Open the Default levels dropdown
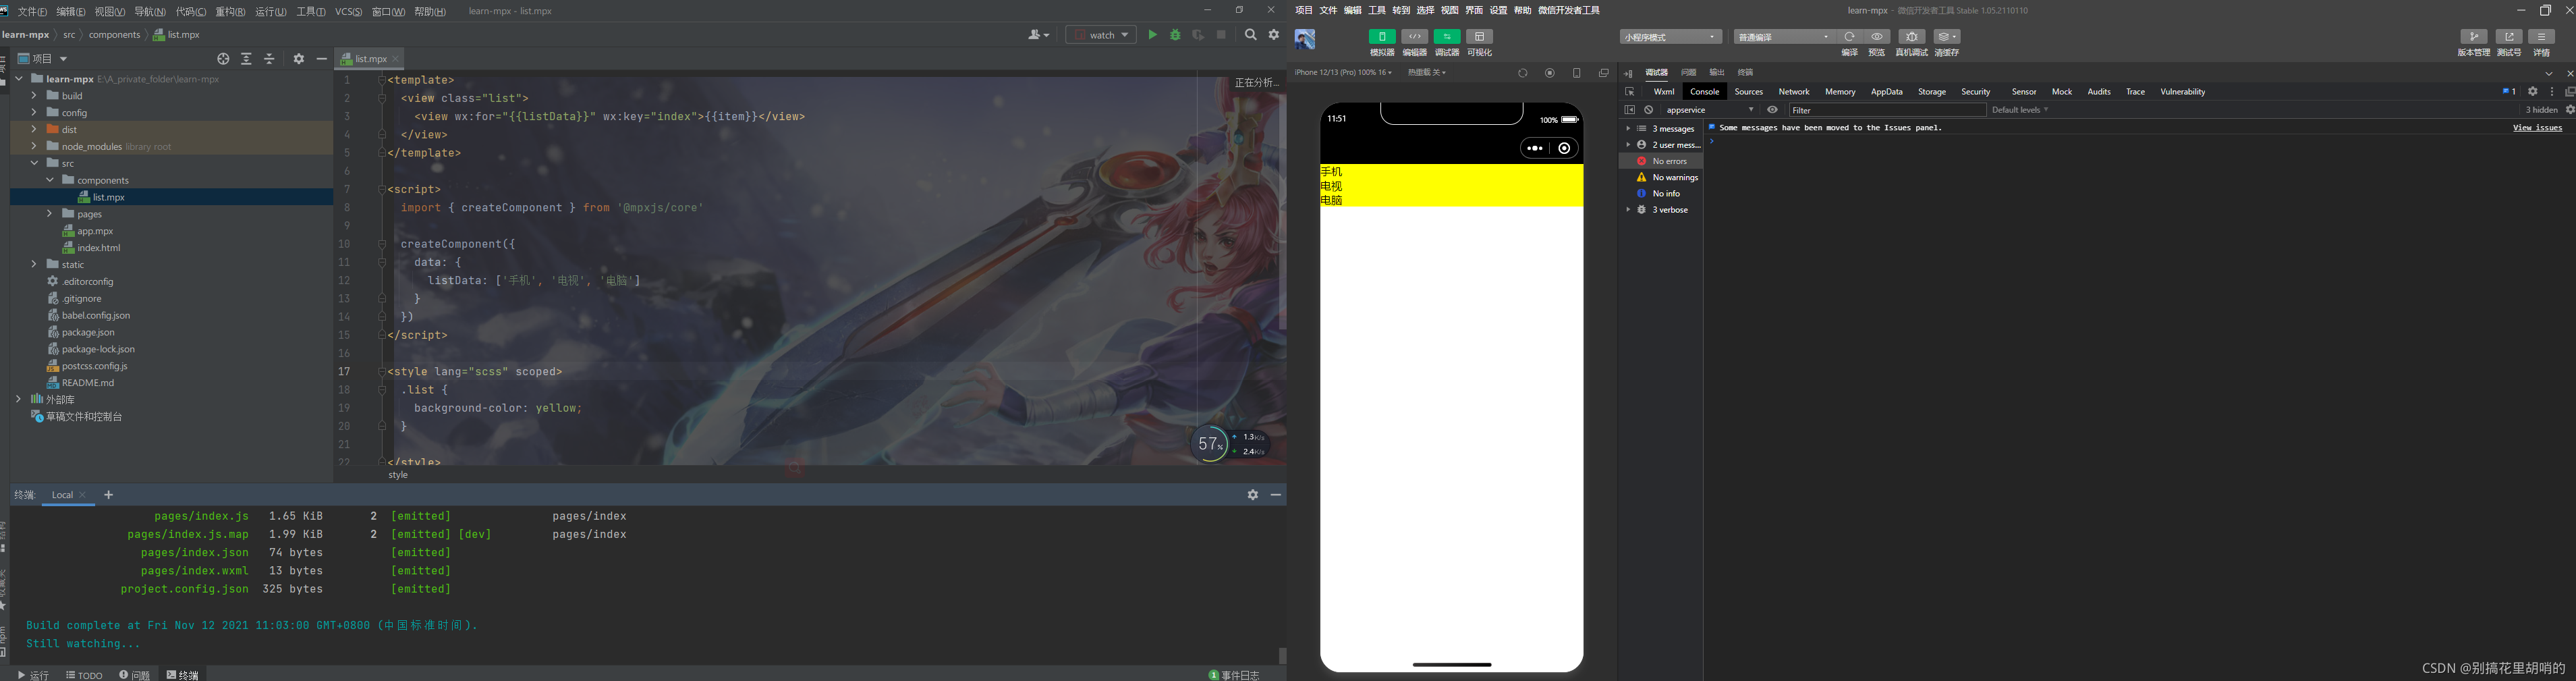Image resolution: width=2576 pixels, height=681 pixels. pos(2020,110)
